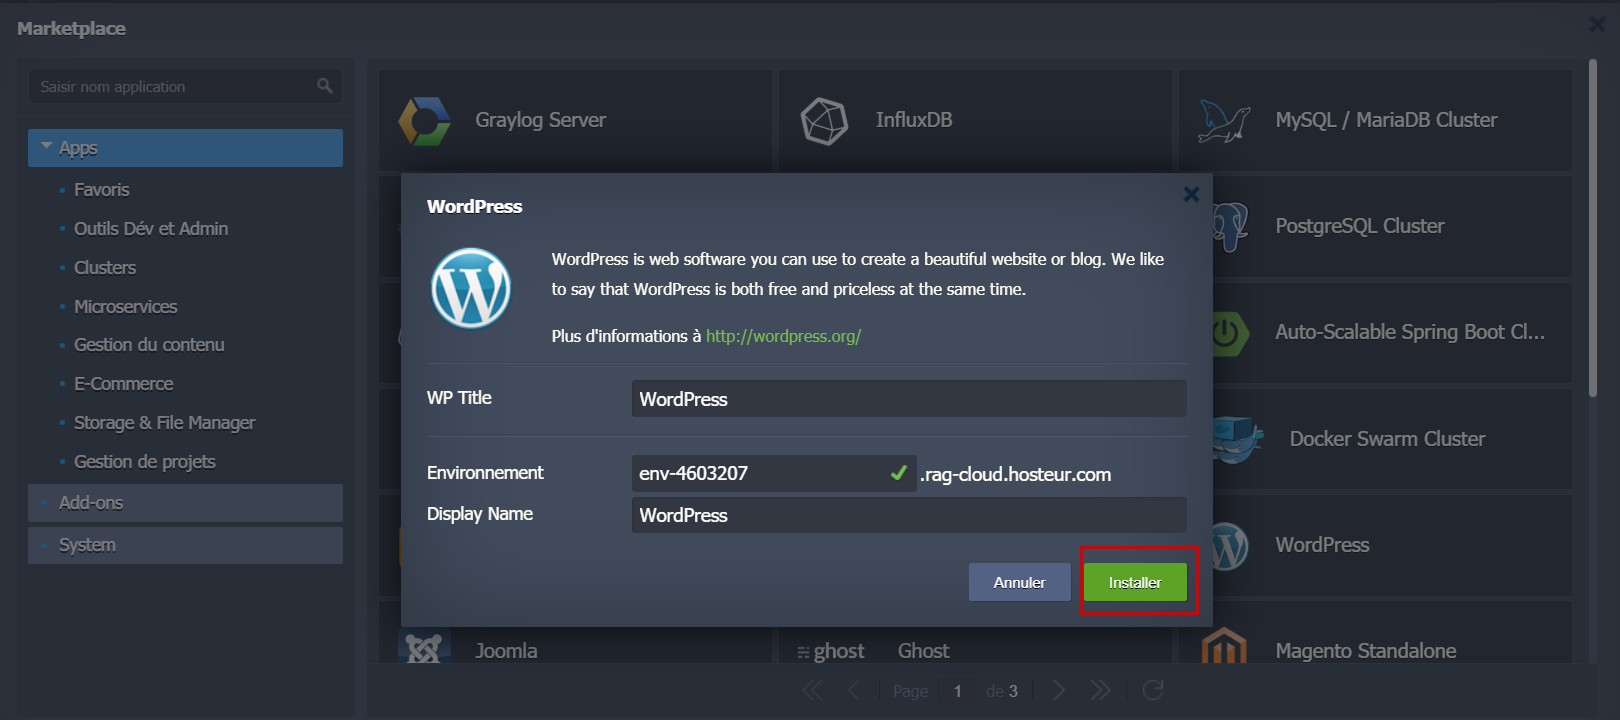Screen dimensions: 1620x720
Task: Click the Magento Standalone icon
Action: tap(1224, 647)
